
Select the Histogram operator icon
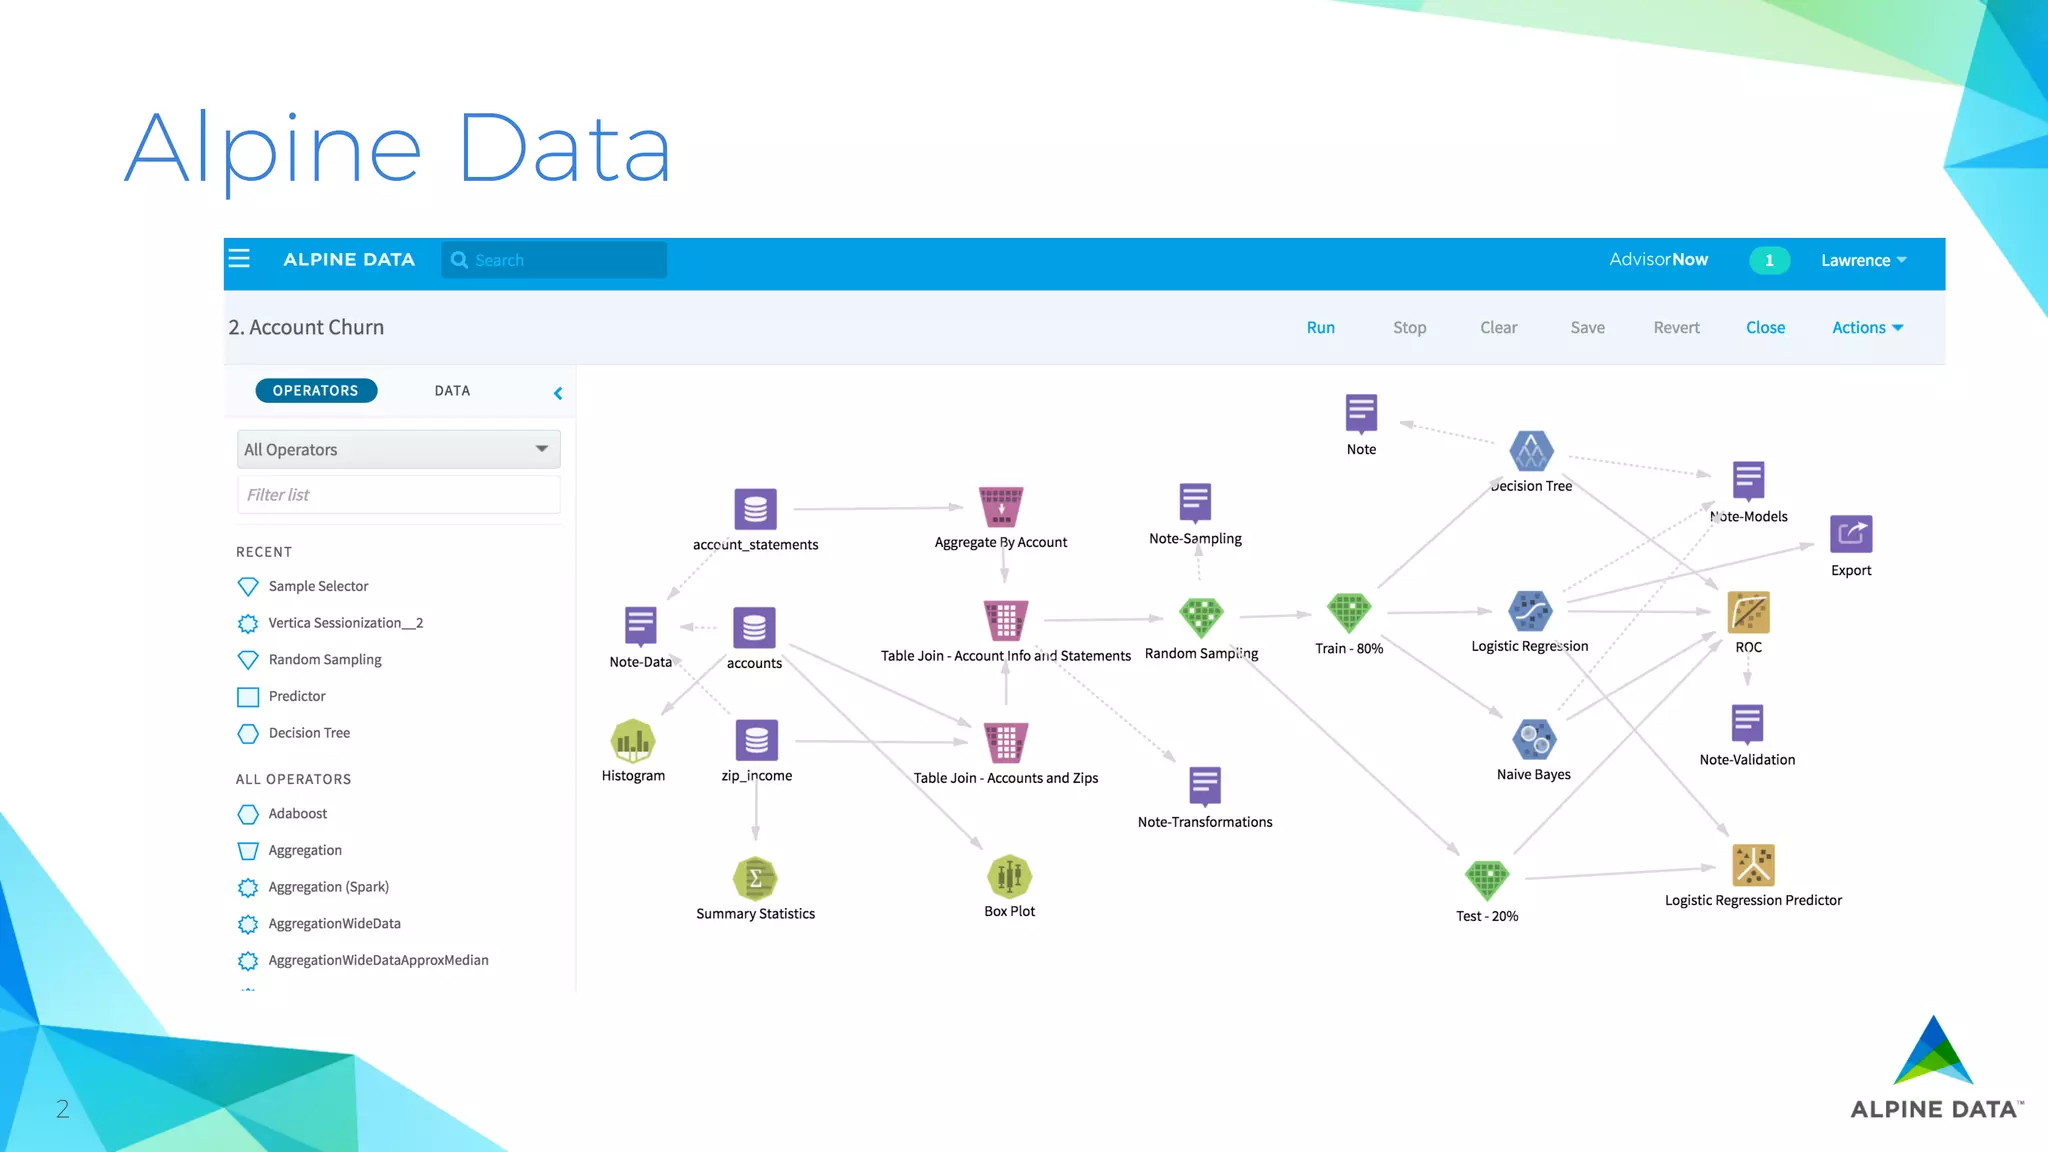pyautogui.click(x=633, y=741)
